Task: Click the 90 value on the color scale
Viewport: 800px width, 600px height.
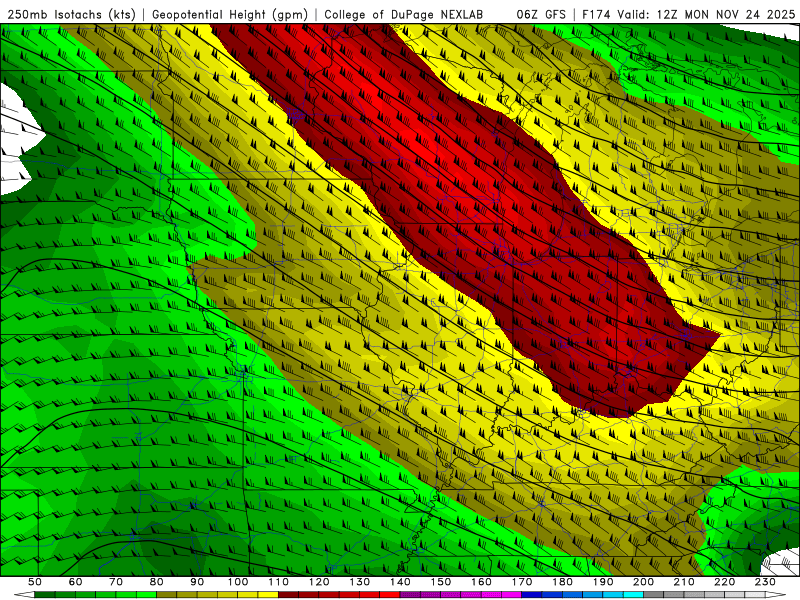Action: 197,582
